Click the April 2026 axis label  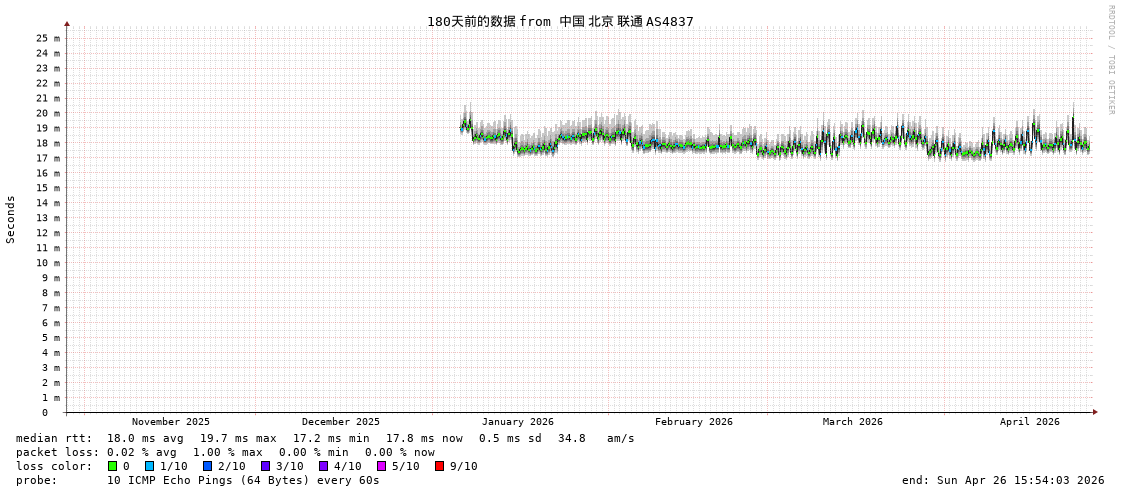pos(1029,422)
